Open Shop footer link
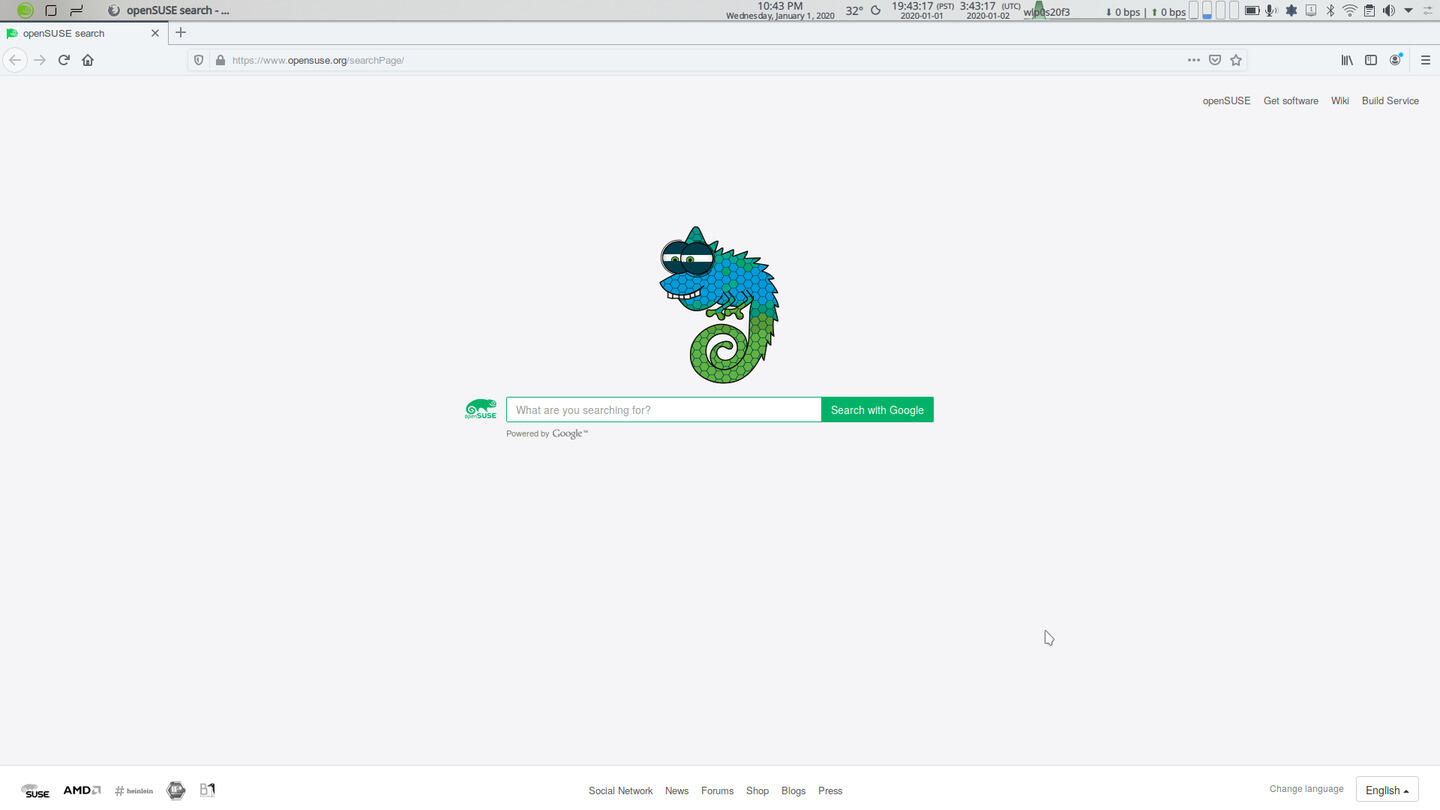The height and width of the screenshot is (810, 1440). [757, 791]
